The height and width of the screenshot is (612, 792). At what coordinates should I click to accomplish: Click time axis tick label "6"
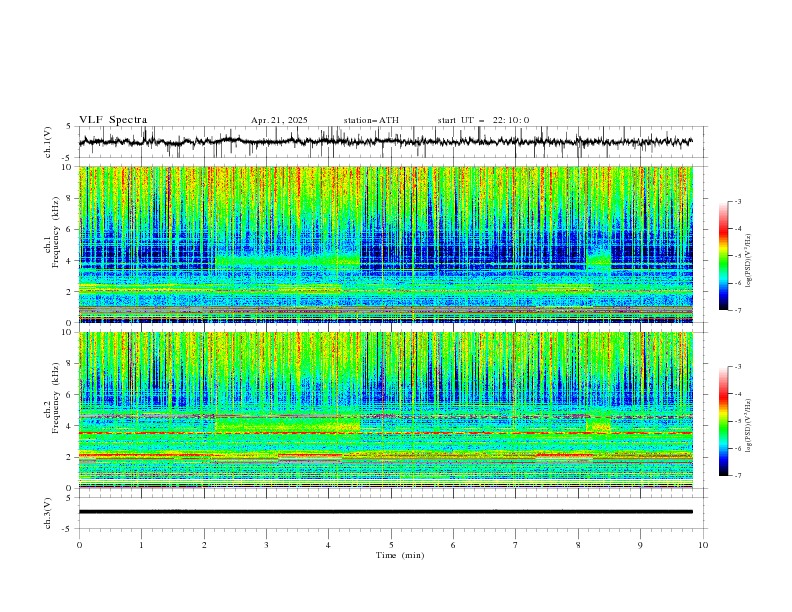(x=453, y=545)
